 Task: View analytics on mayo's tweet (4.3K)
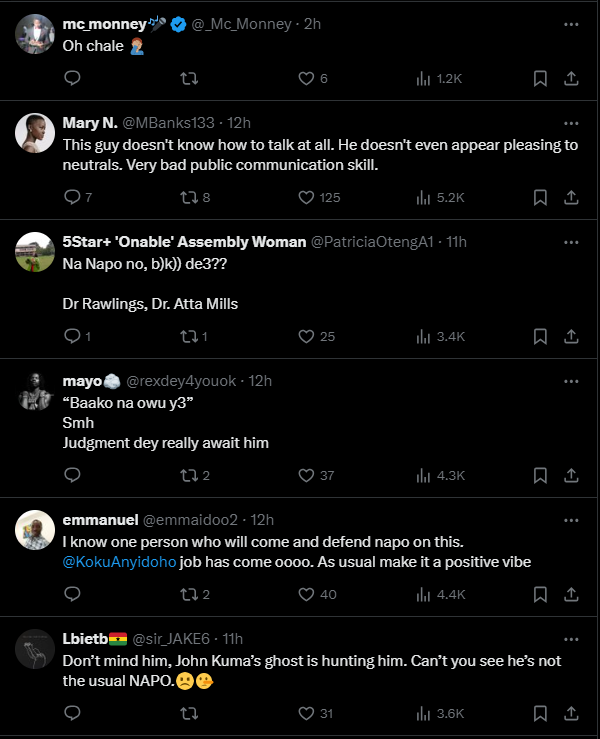coord(423,475)
